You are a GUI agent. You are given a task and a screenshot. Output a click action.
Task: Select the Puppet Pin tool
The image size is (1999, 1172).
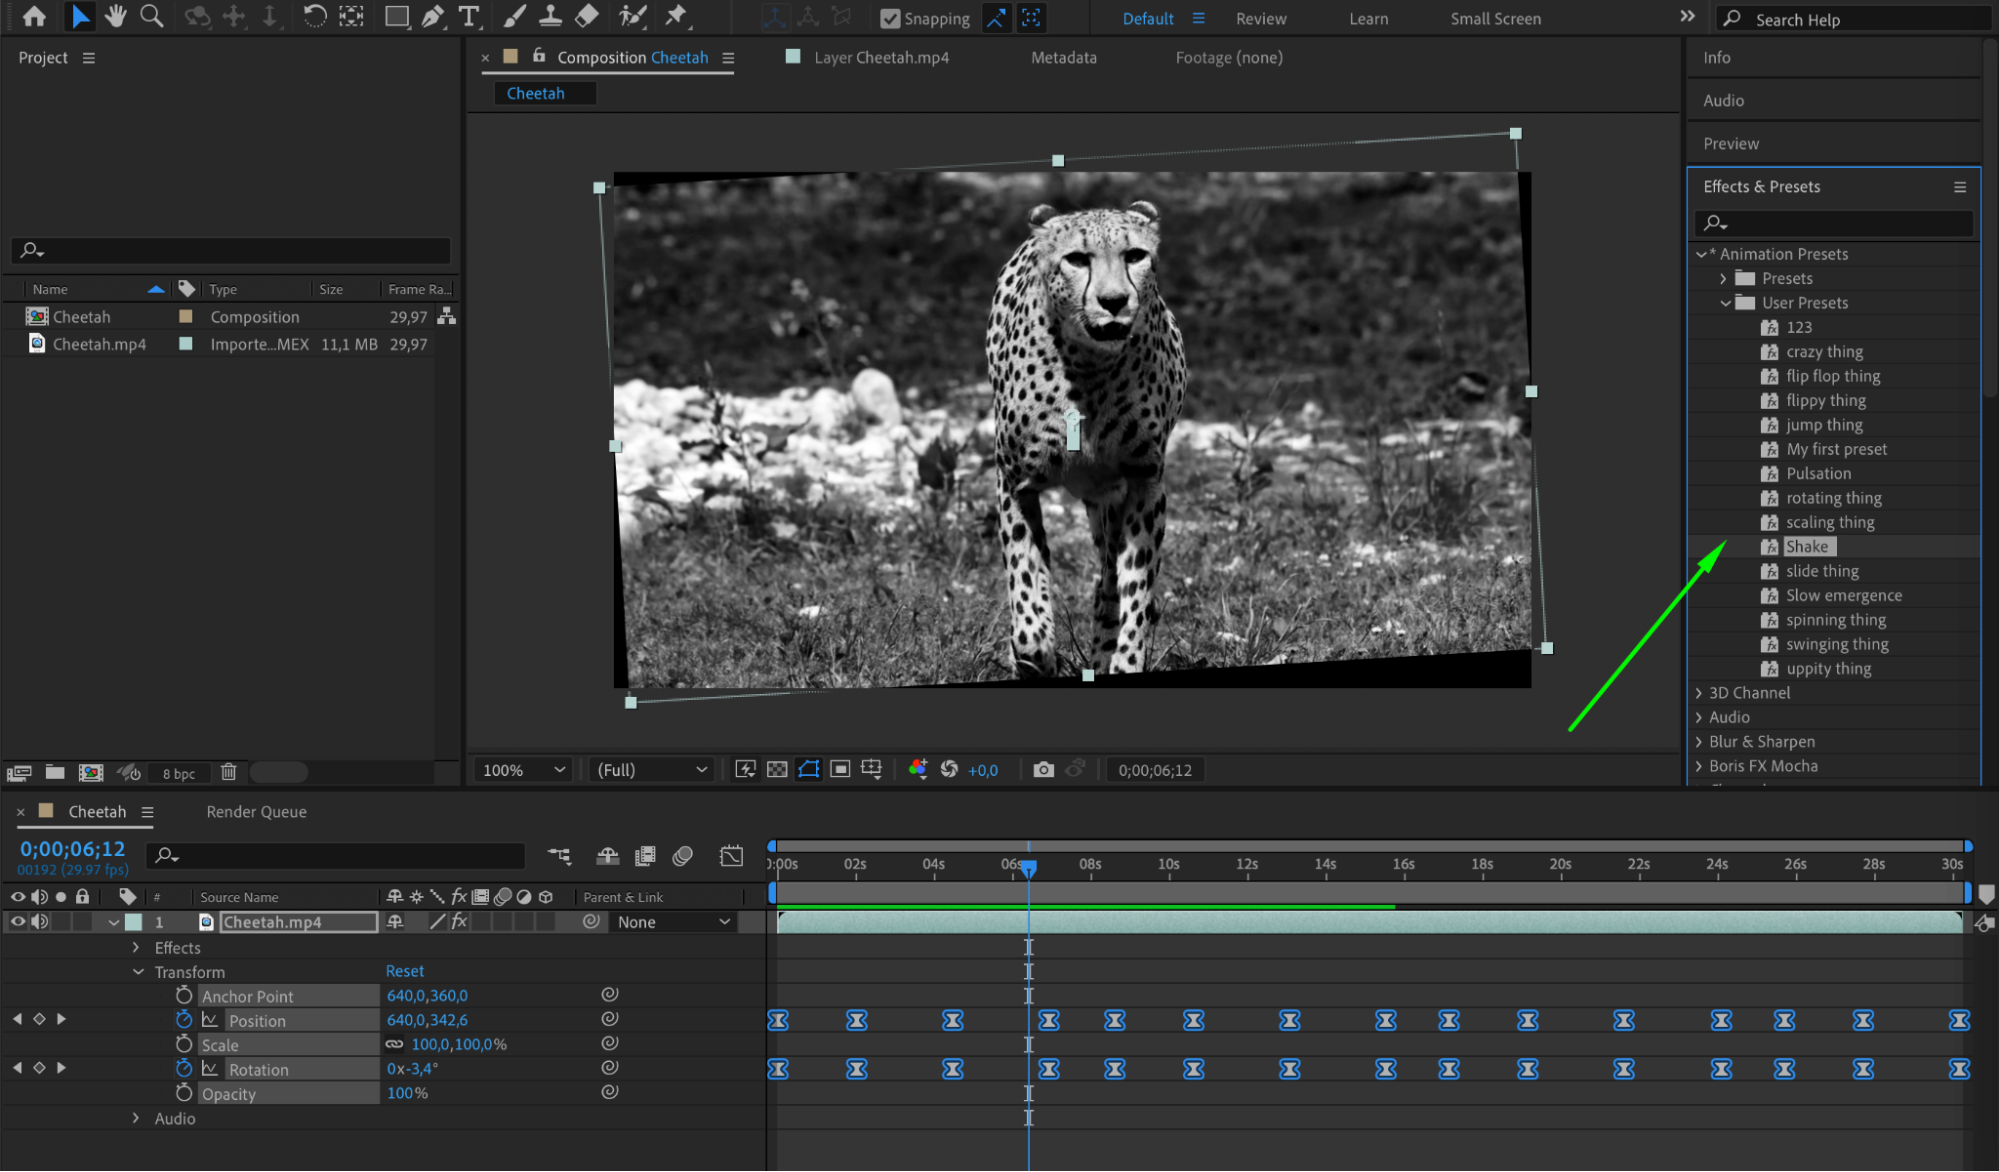point(676,16)
